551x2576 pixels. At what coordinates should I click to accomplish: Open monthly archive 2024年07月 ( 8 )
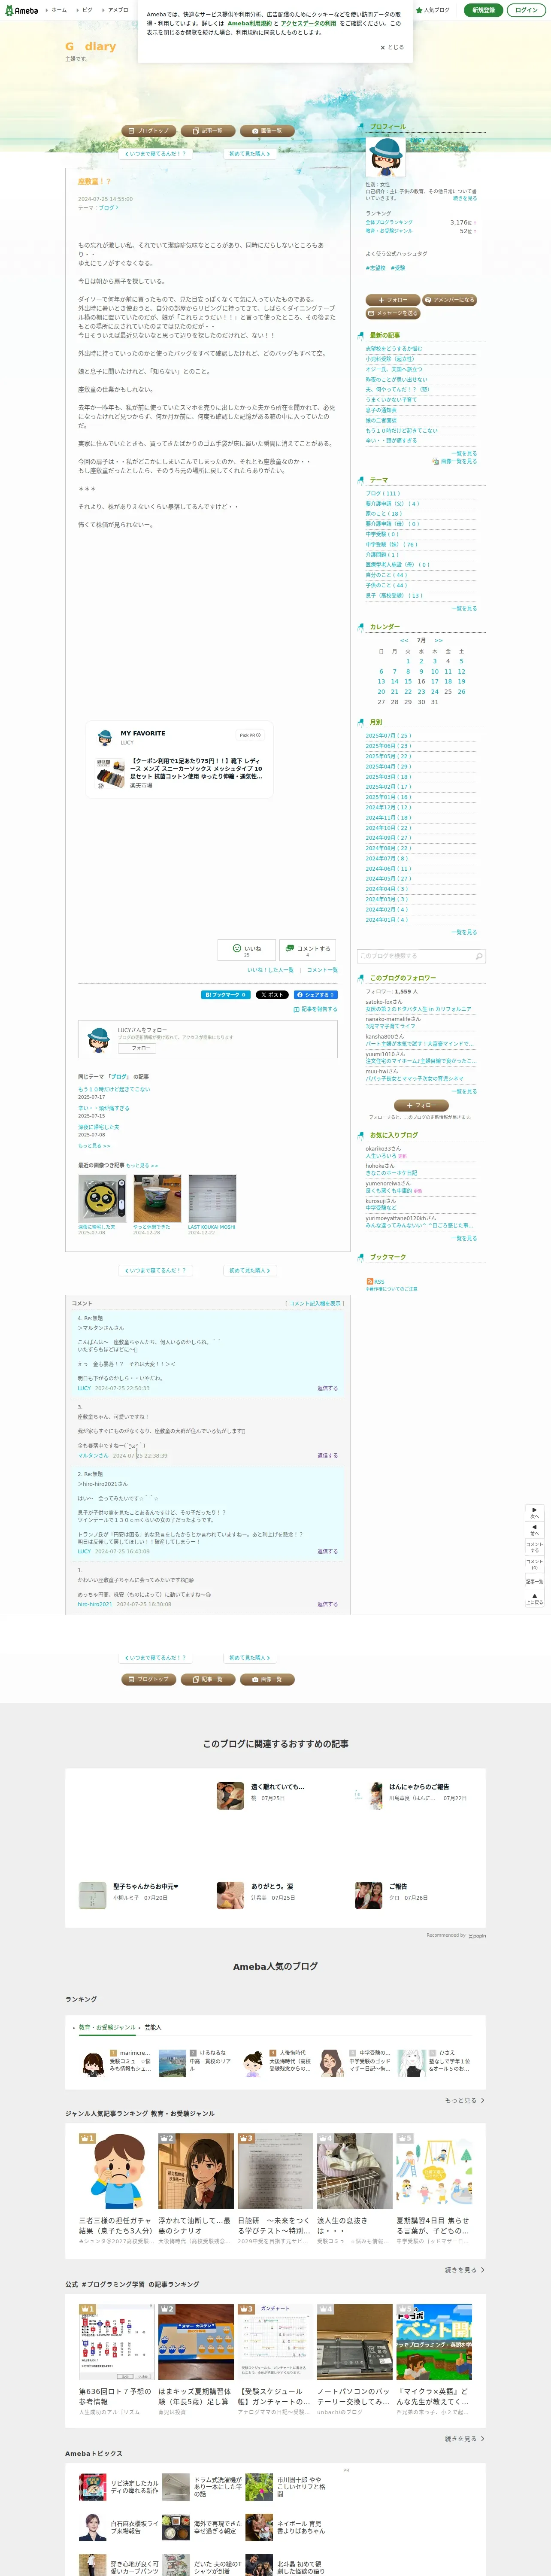click(x=387, y=859)
